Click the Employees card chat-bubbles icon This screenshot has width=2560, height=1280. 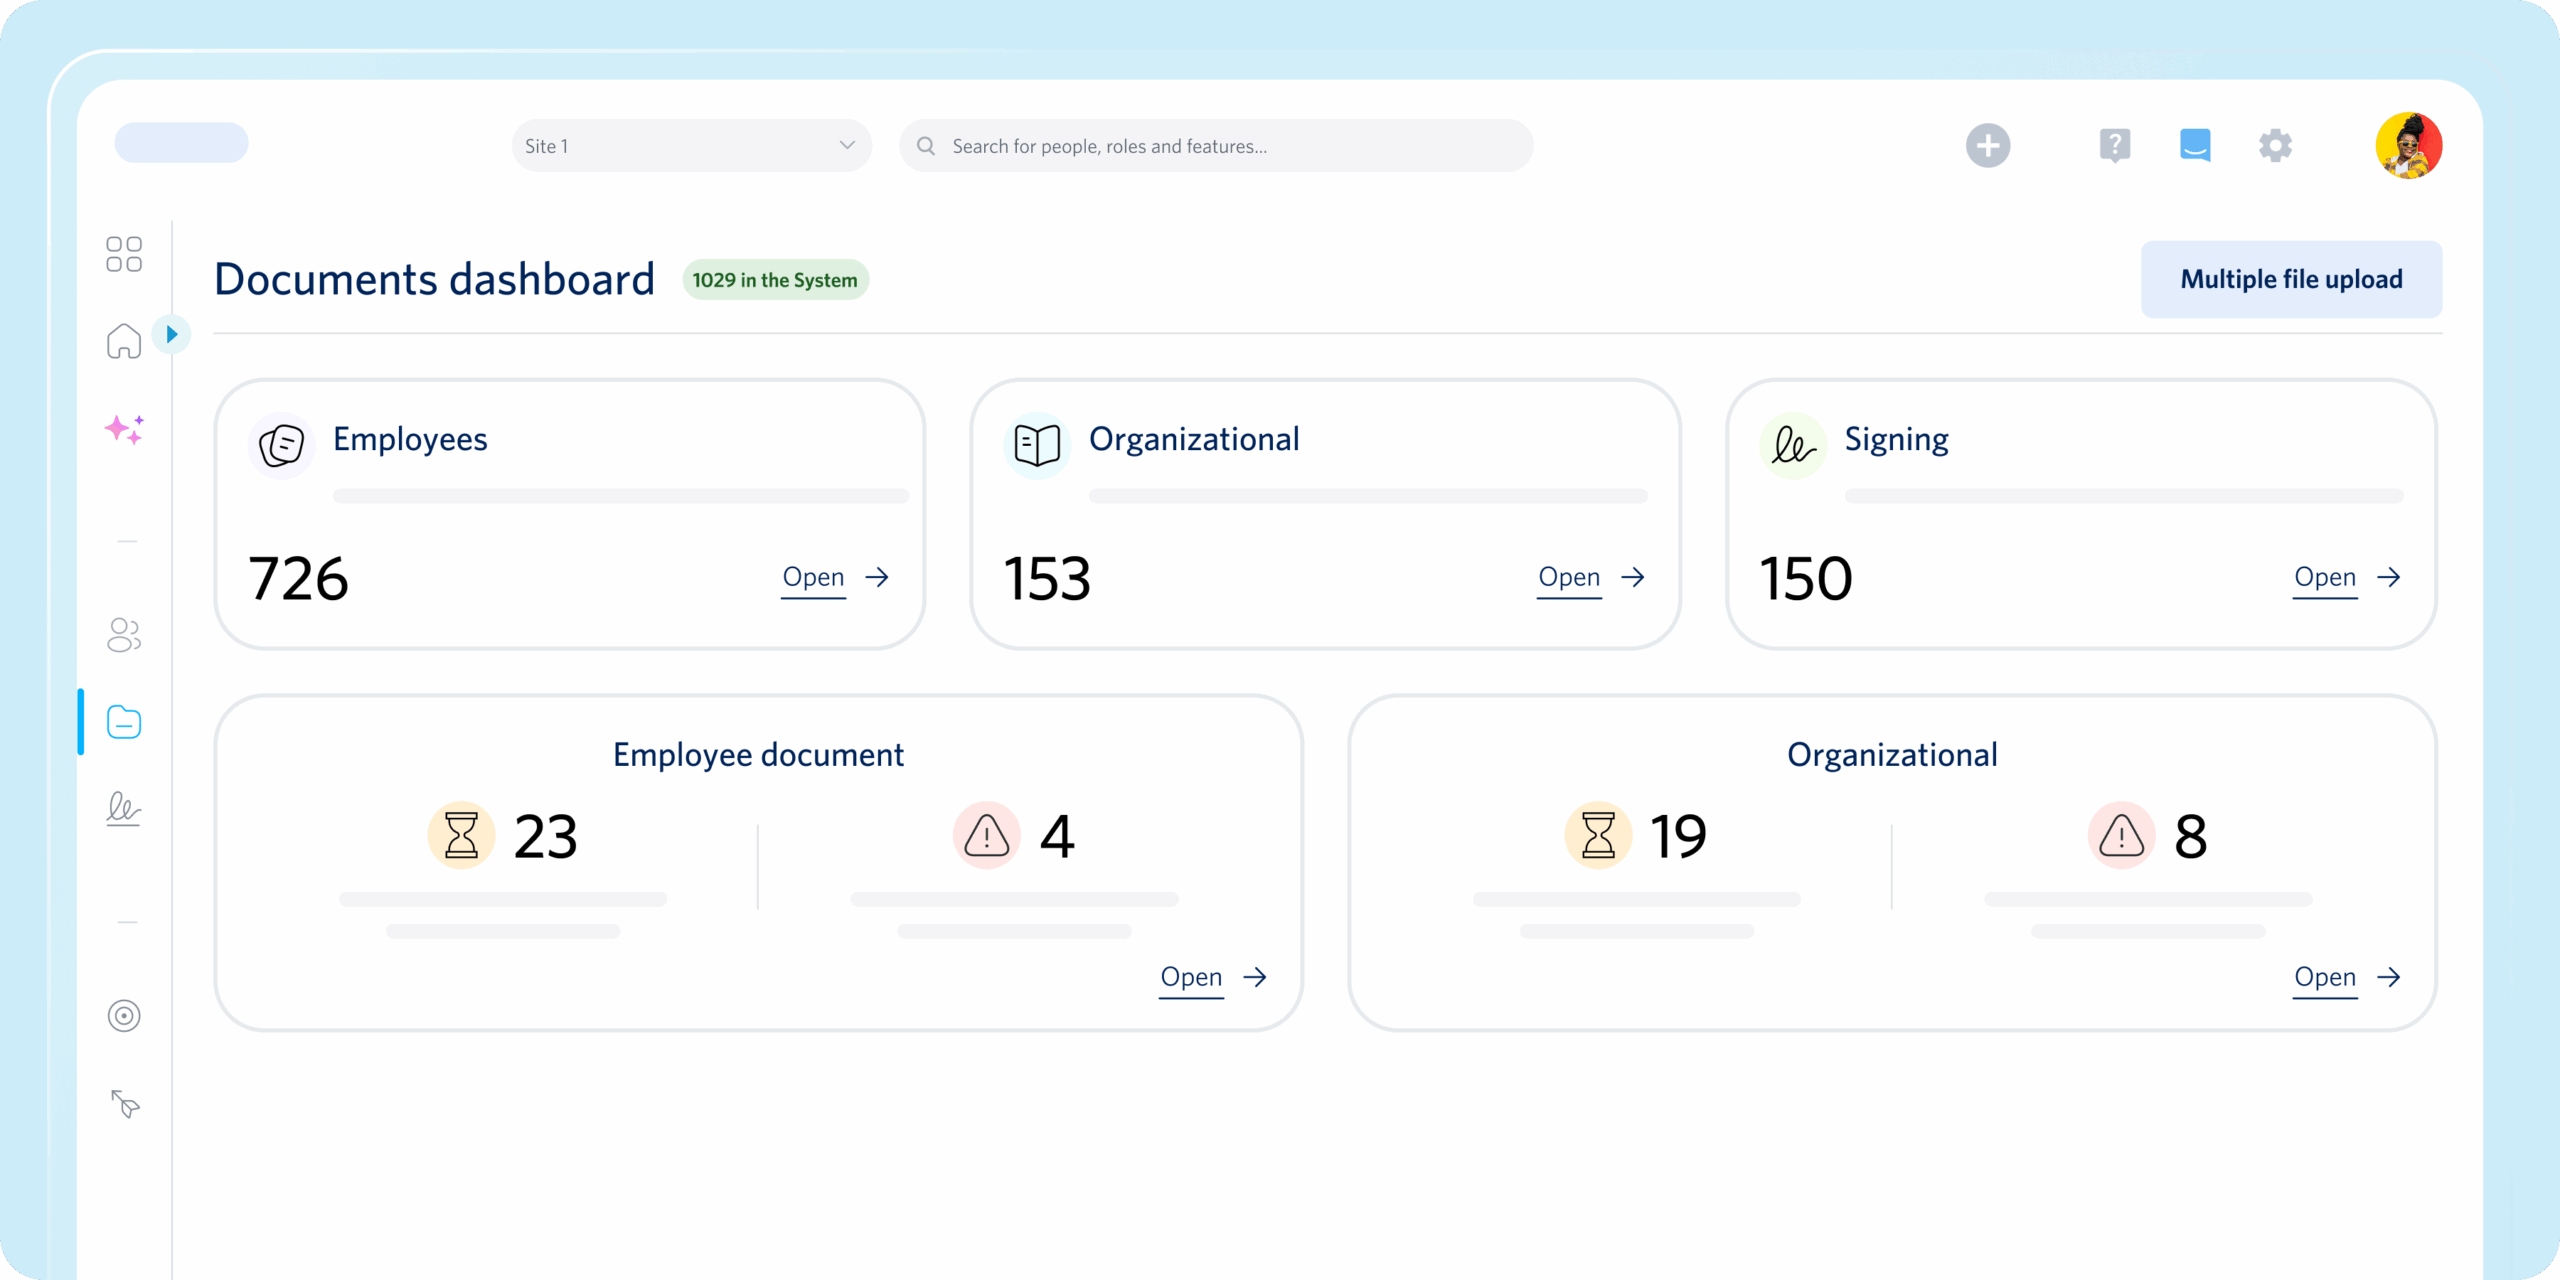click(x=282, y=445)
